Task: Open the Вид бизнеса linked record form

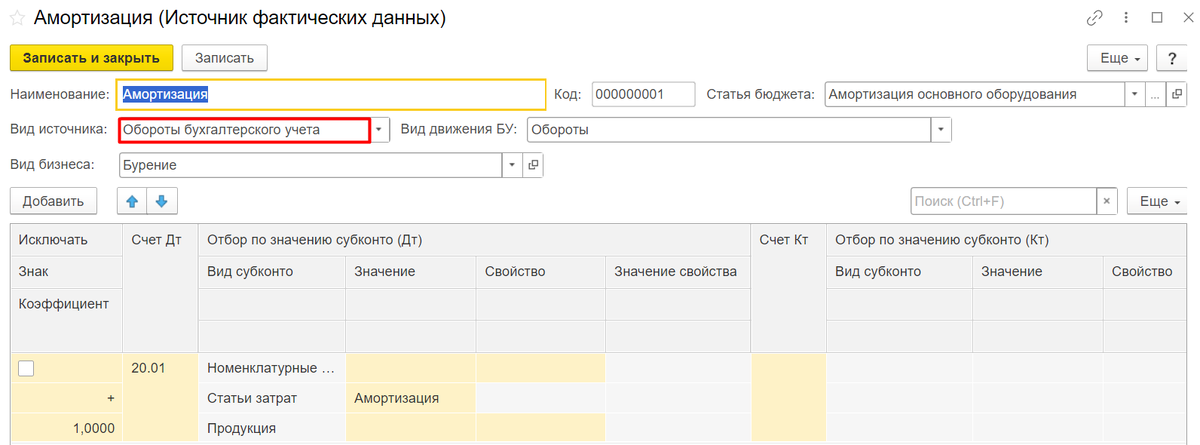Action: coord(533,165)
